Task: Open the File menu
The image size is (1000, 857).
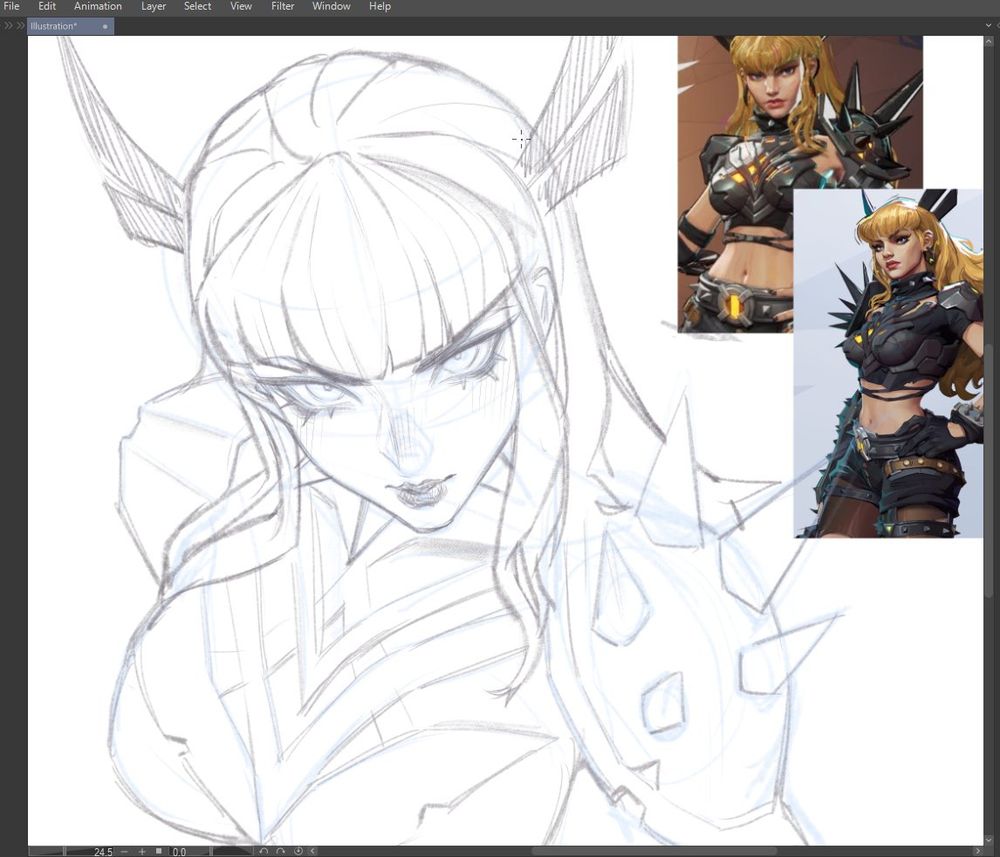Action: (x=11, y=6)
